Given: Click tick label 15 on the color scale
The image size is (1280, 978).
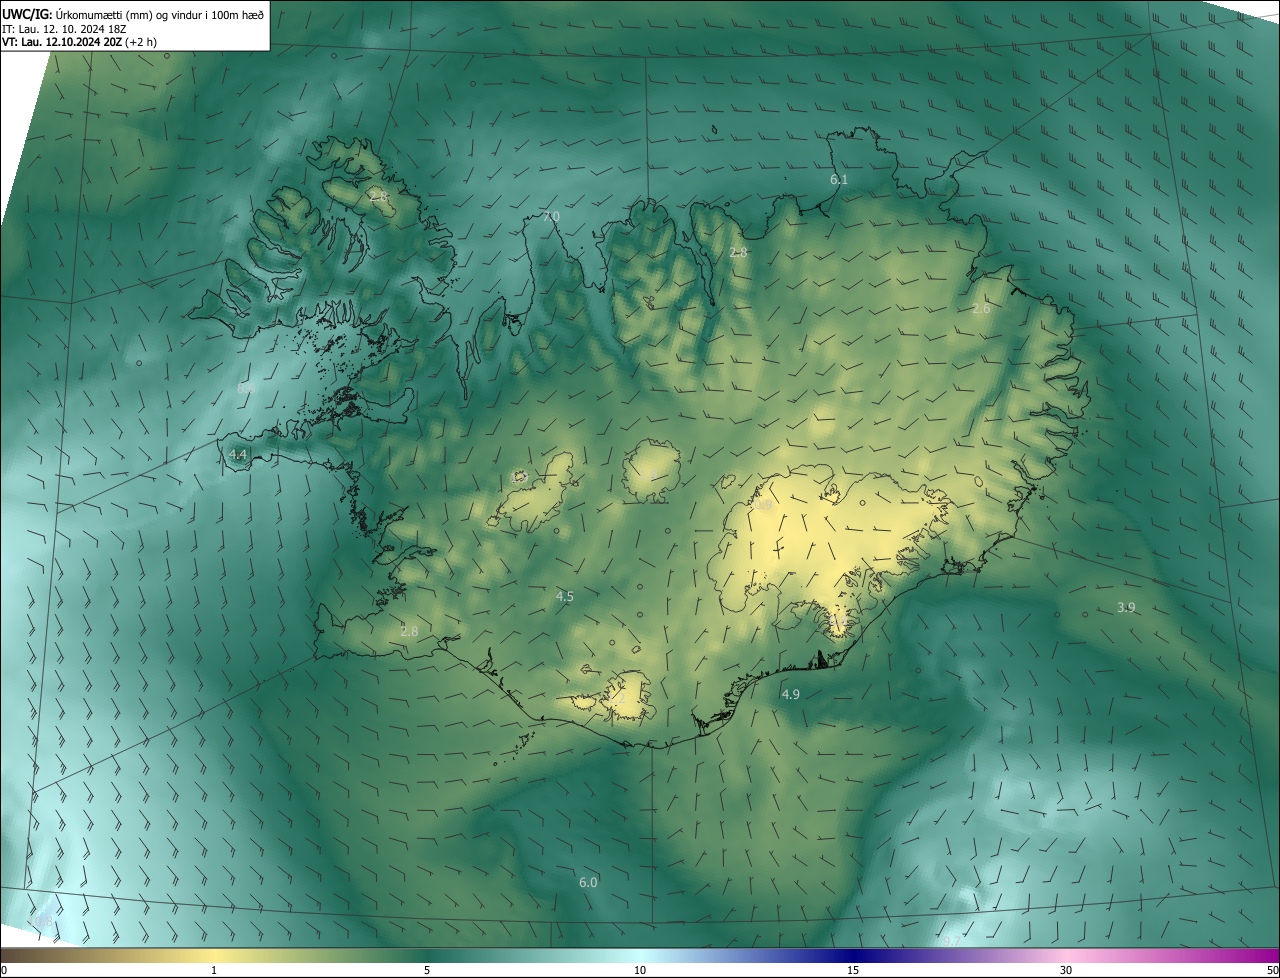Looking at the screenshot, I should pyautogui.click(x=853, y=970).
